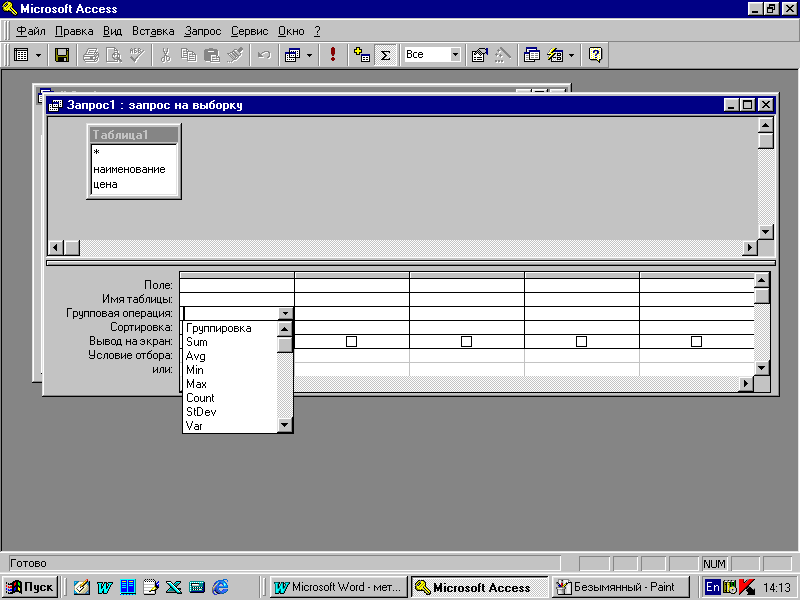The width and height of the screenshot is (800, 600).
Task: Select Avg in group operation list
Action: coord(230,356)
